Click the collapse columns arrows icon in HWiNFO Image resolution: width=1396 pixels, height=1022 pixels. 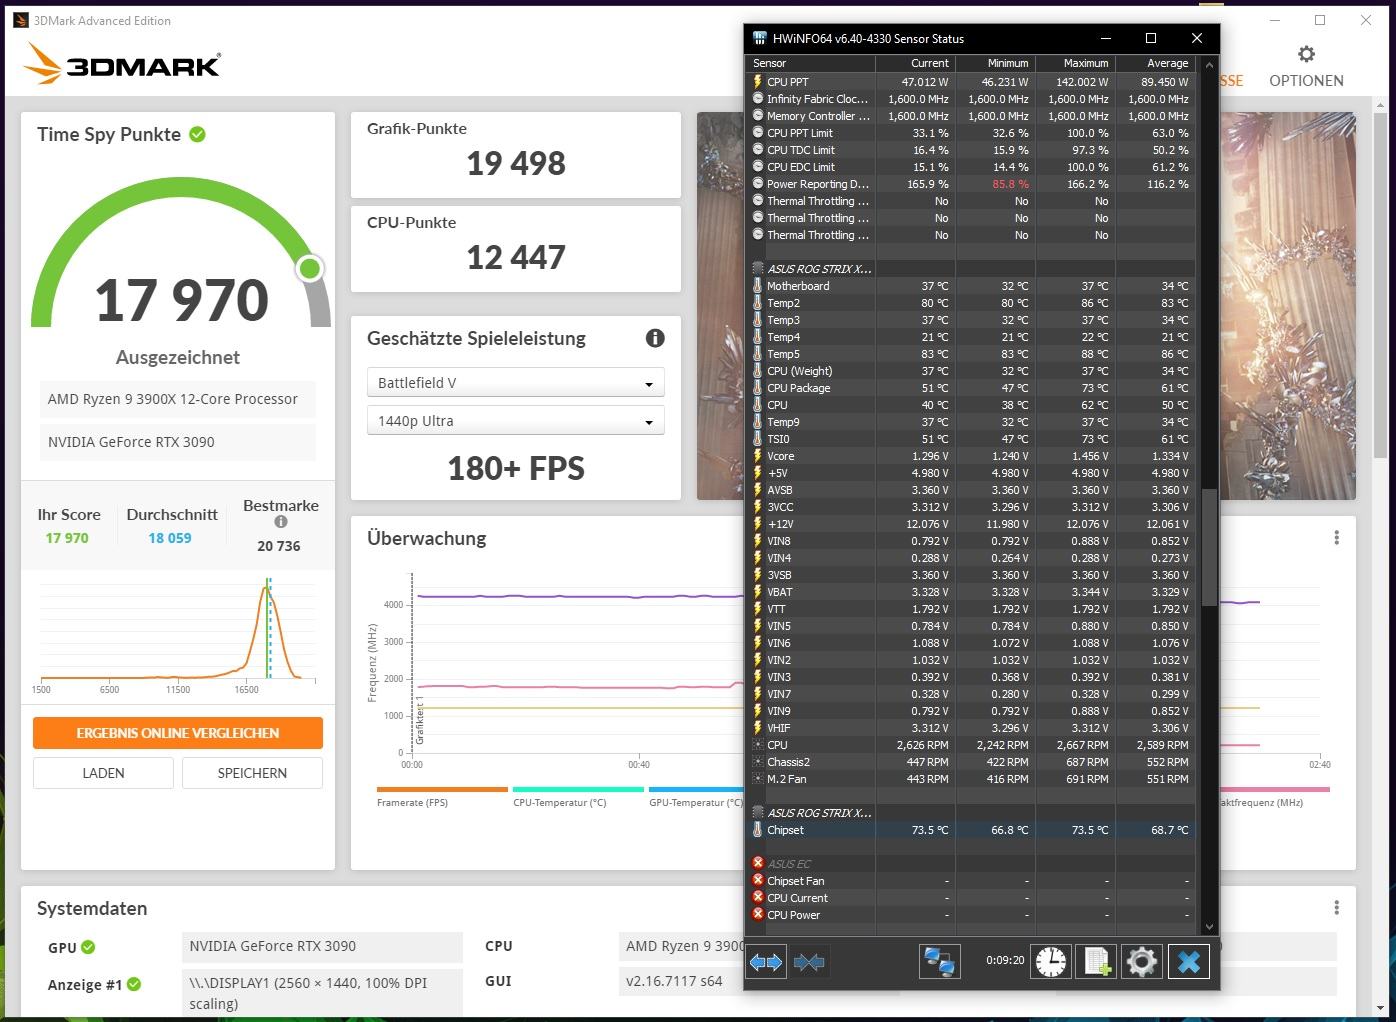(x=808, y=962)
